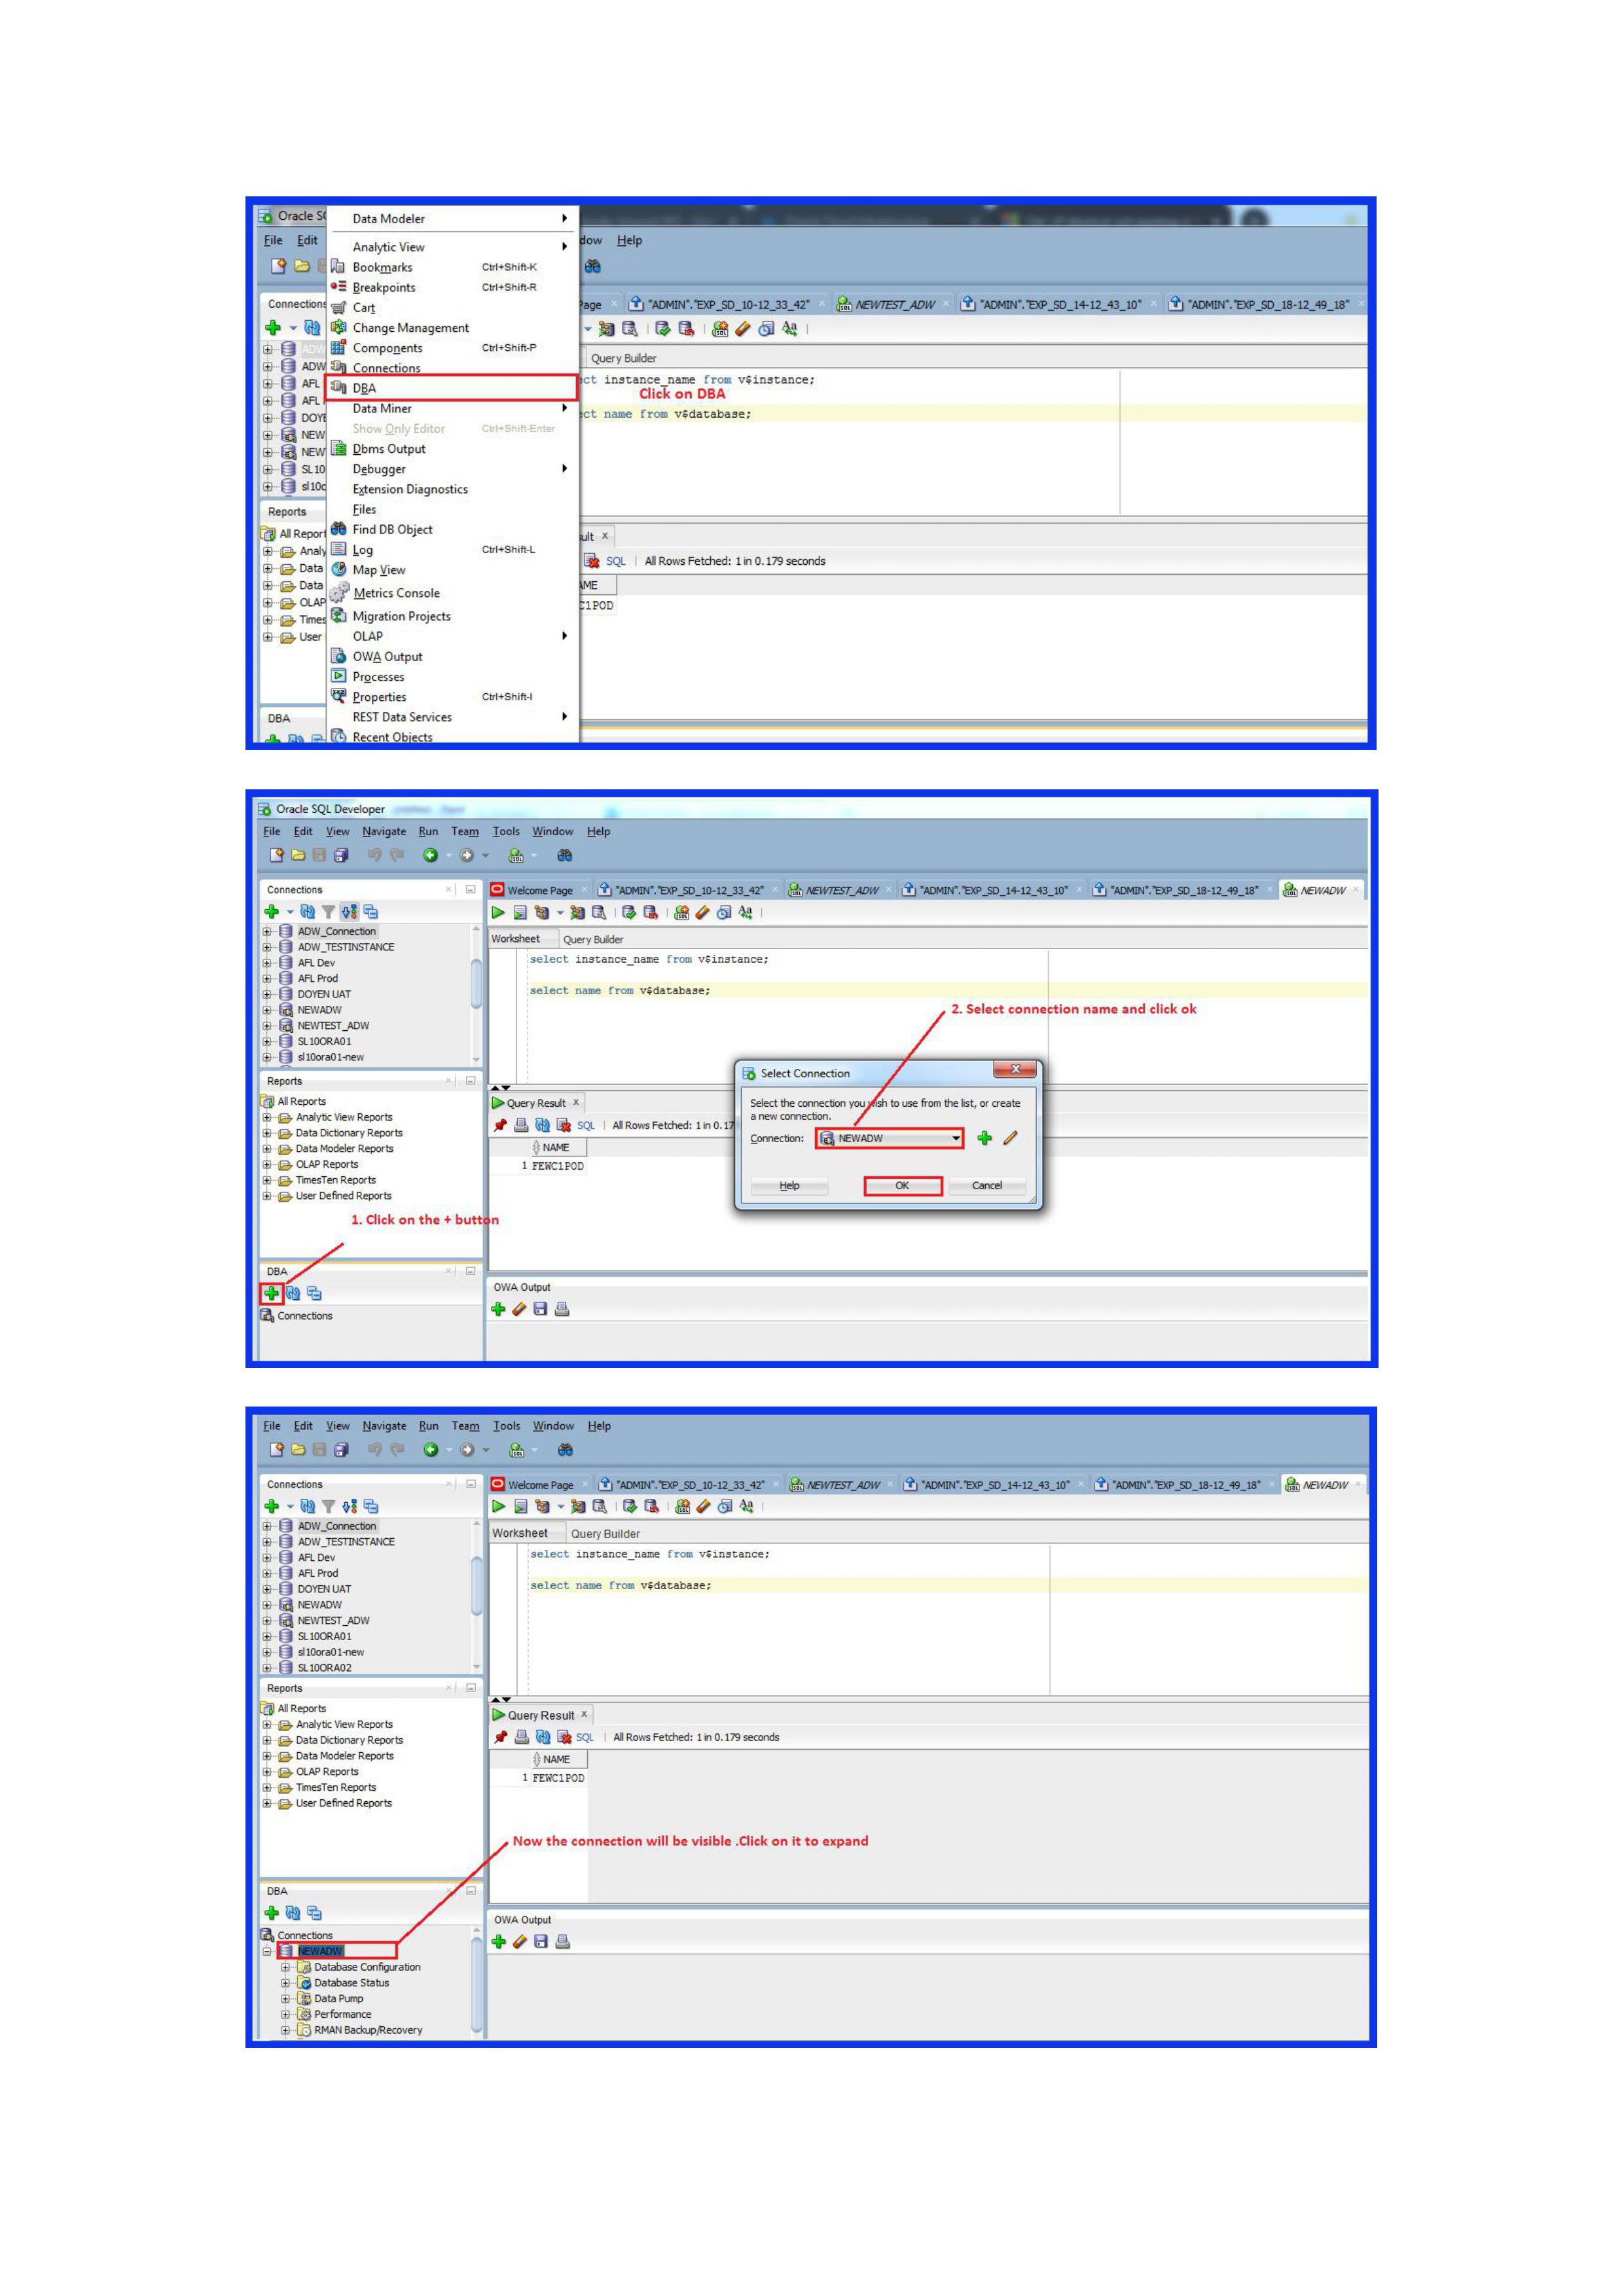Open Metrics Console from the menu
The height and width of the screenshot is (2296, 1624).
[x=452, y=593]
